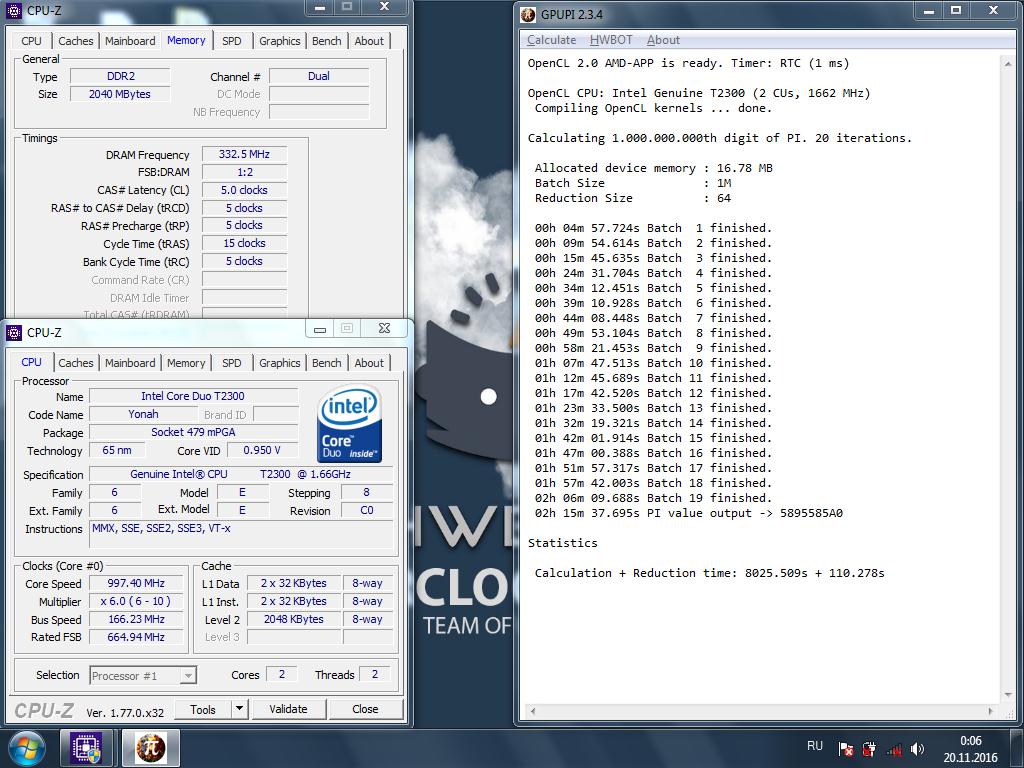The height and width of the screenshot is (768, 1024).
Task: Click the Windows Start orb
Action: click(x=27, y=748)
